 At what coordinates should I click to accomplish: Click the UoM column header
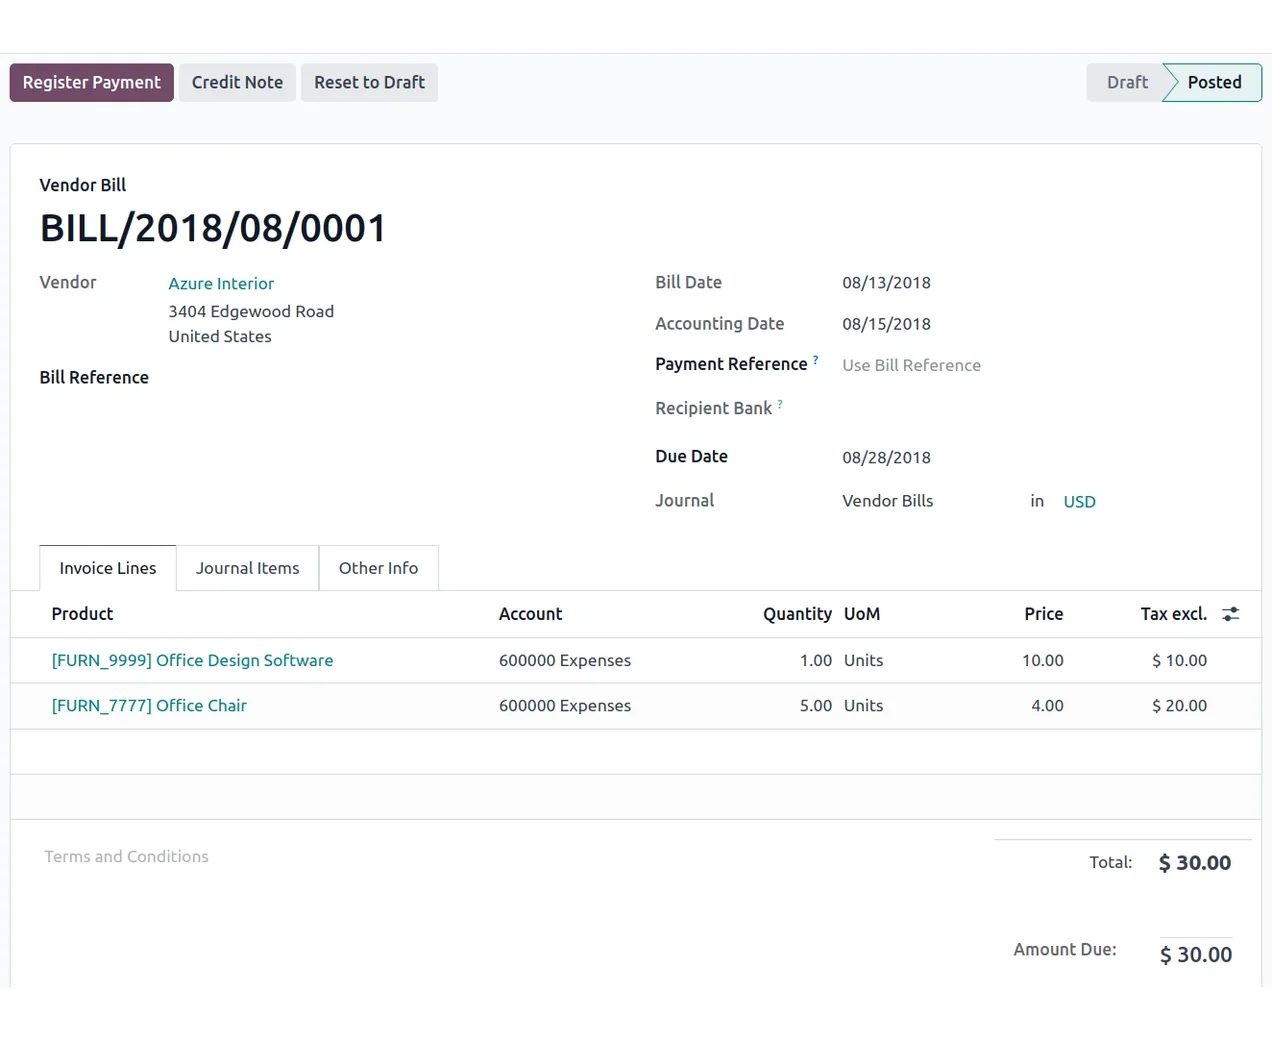862,614
